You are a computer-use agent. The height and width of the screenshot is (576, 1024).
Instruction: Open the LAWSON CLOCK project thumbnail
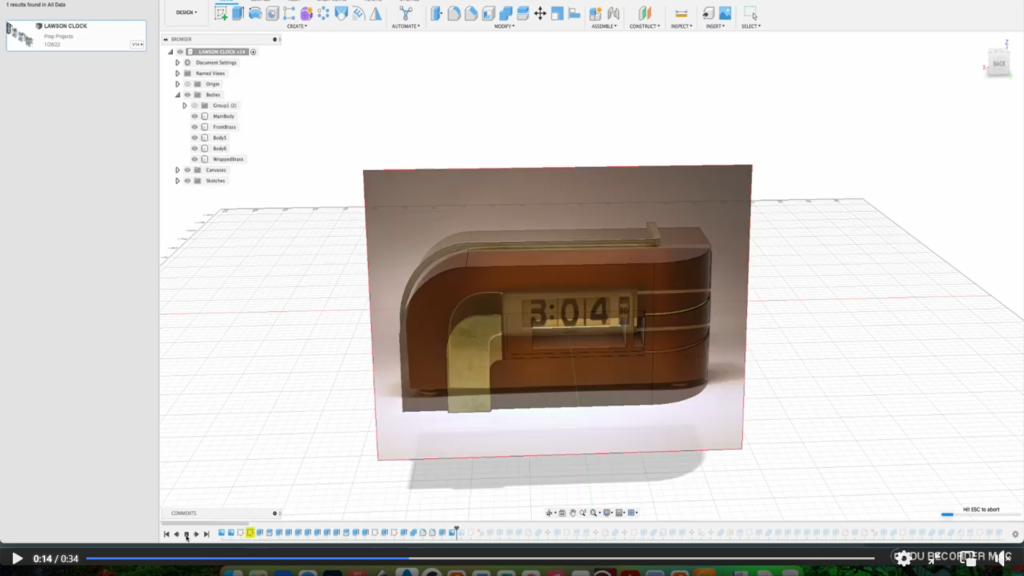tap(20, 36)
